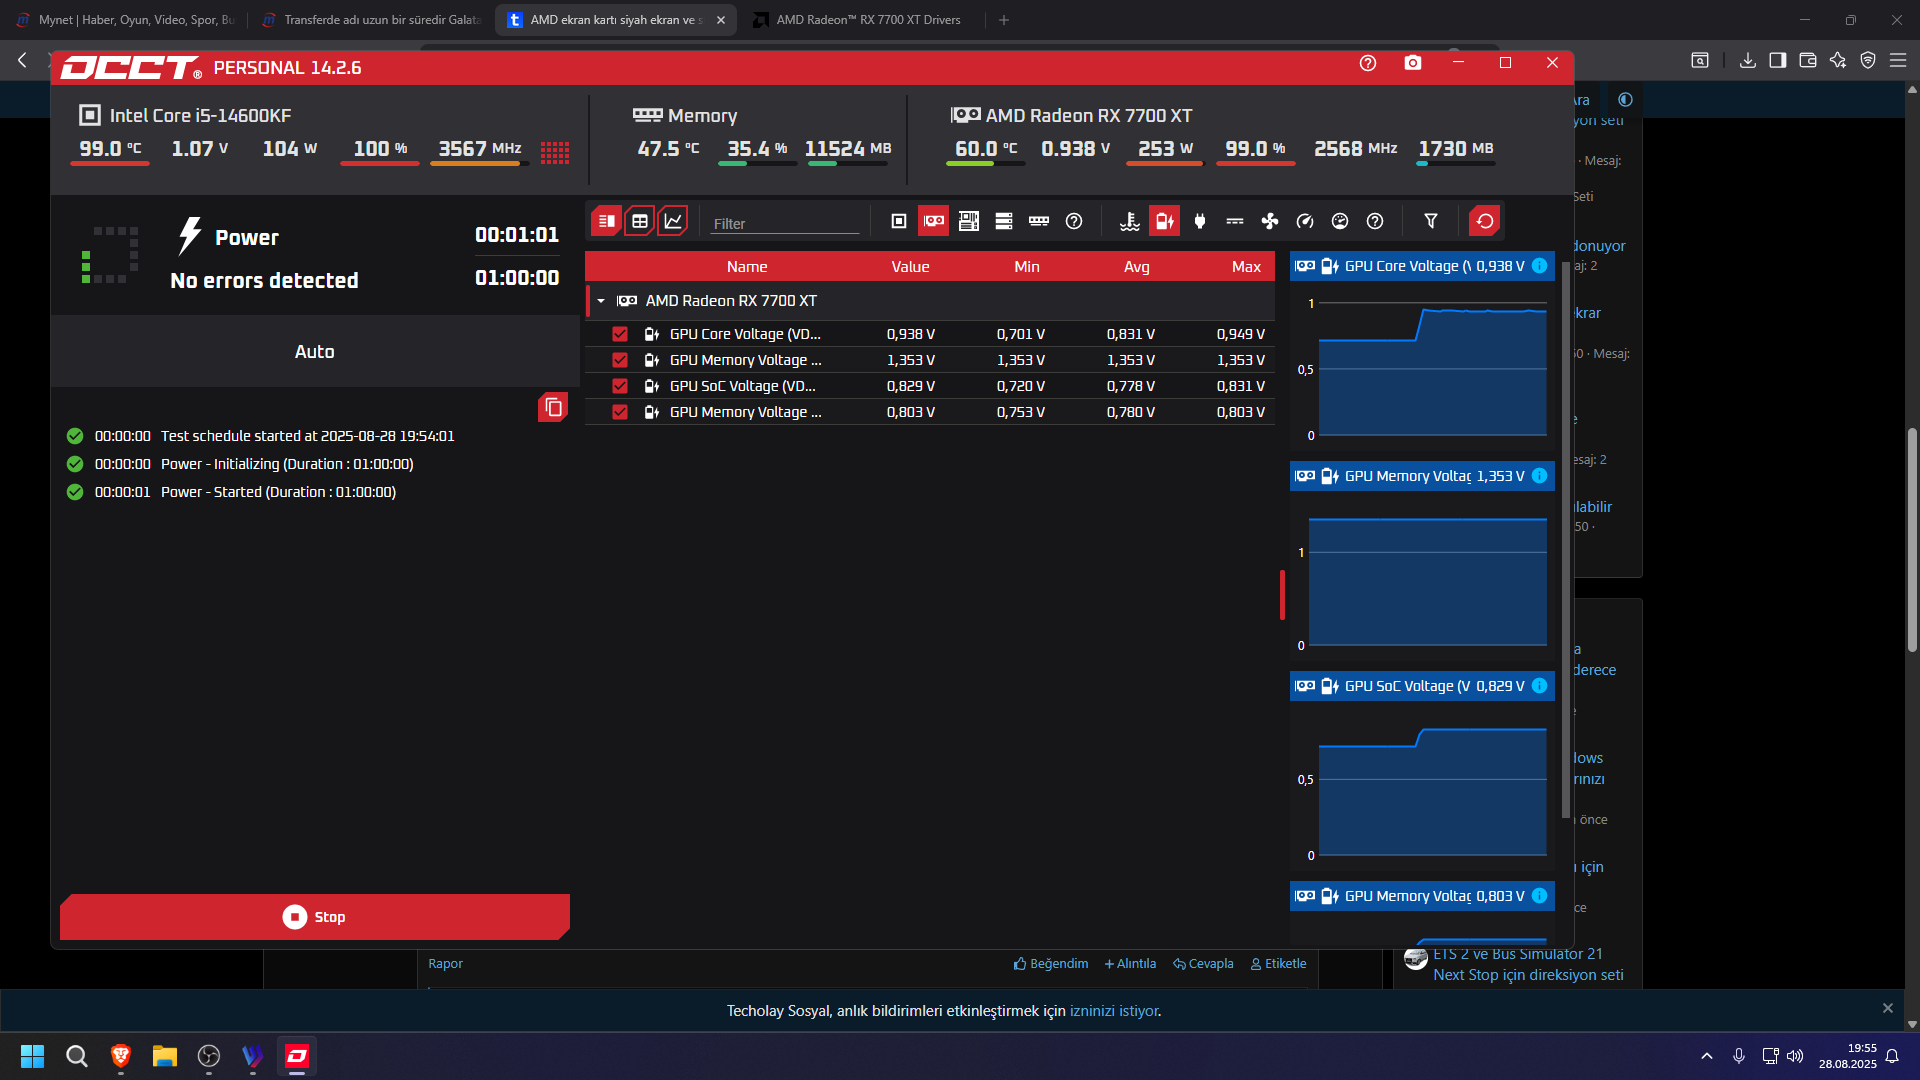Toggle motherboard sensors filter icon
The width and height of the screenshot is (1920, 1080).
969,221
